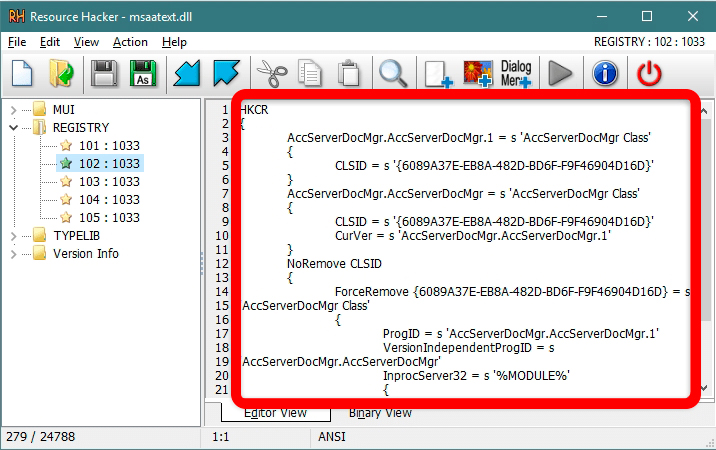Switch to the Binary View tab

click(x=380, y=413)
